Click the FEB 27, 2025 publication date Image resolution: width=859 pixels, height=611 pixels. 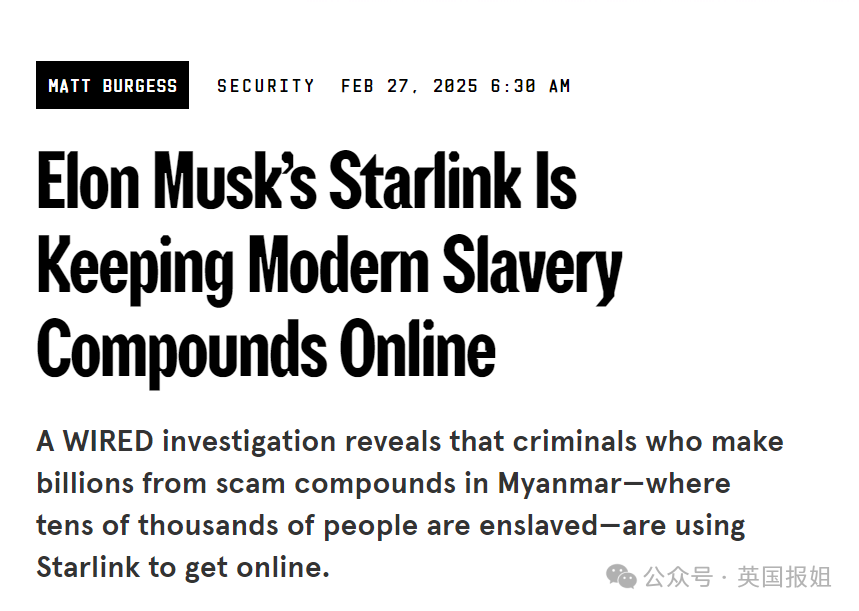pyautogui.click(x=409, y=86)
